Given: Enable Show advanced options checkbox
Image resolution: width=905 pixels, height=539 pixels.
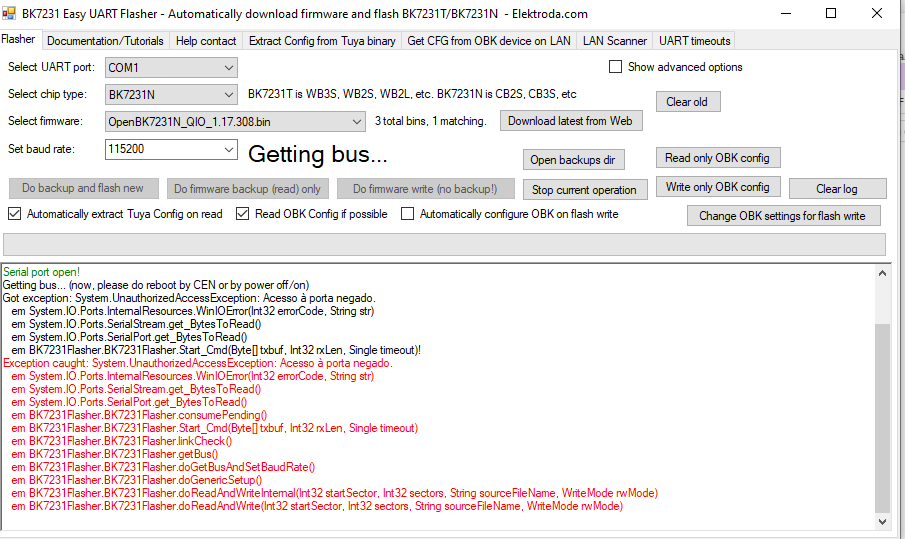Looking at the screenshot, I should pos(615,67).
